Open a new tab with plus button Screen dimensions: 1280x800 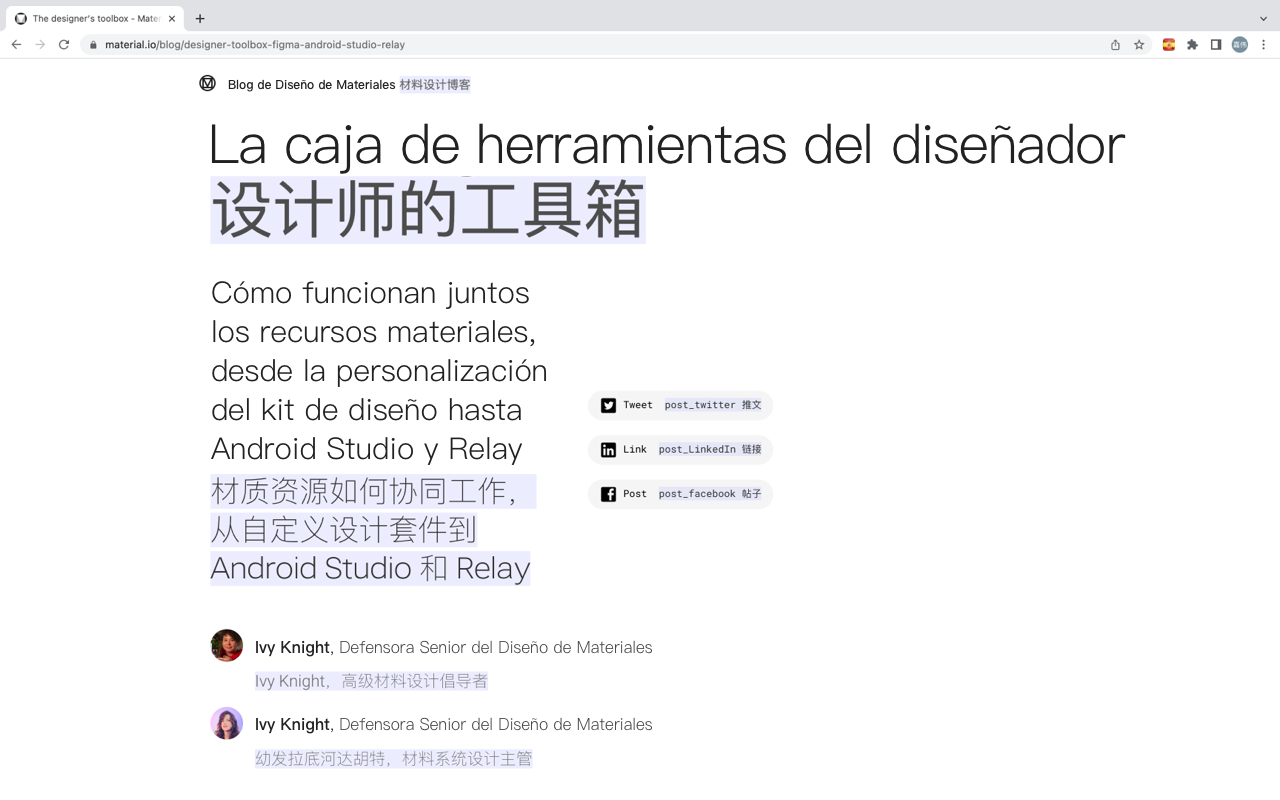(200, 18)
